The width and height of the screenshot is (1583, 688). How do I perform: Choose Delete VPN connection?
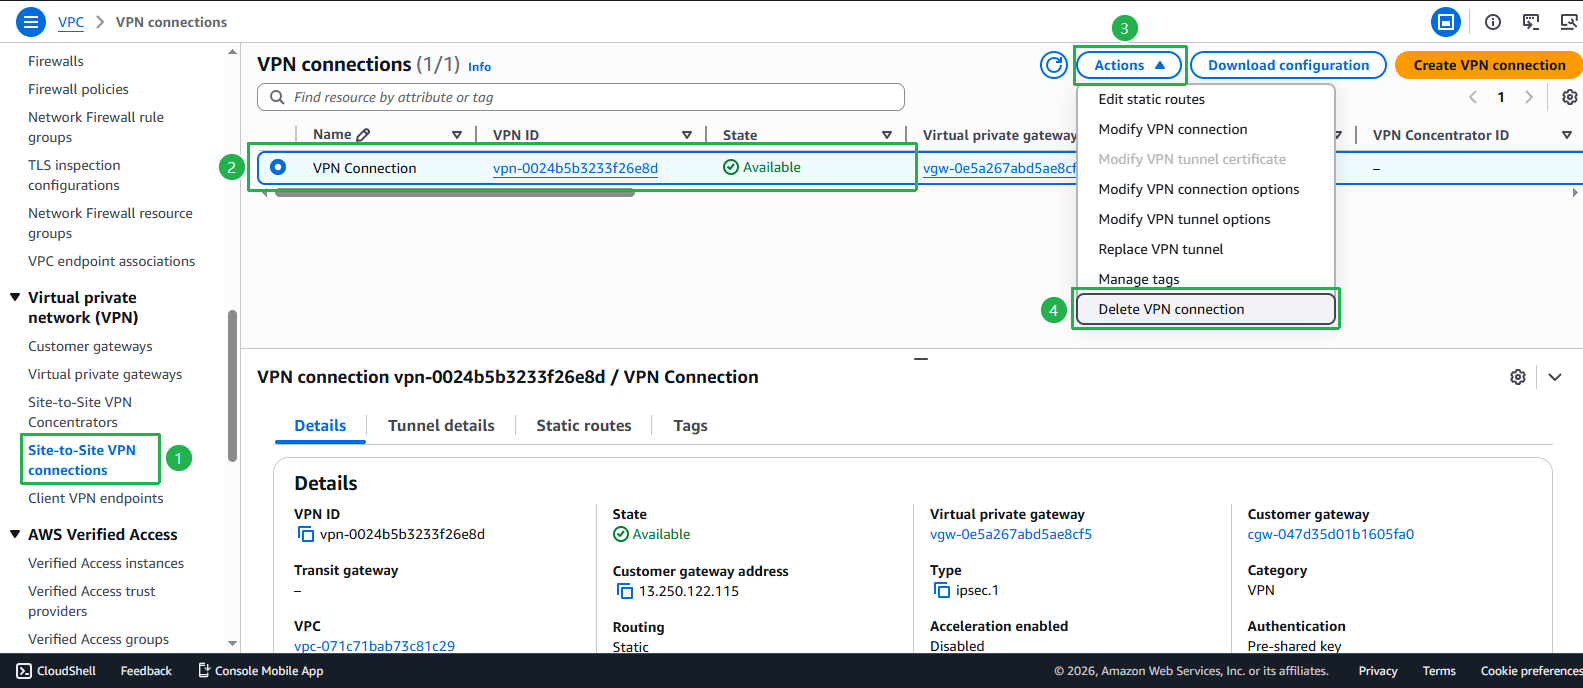[1205, 309]
